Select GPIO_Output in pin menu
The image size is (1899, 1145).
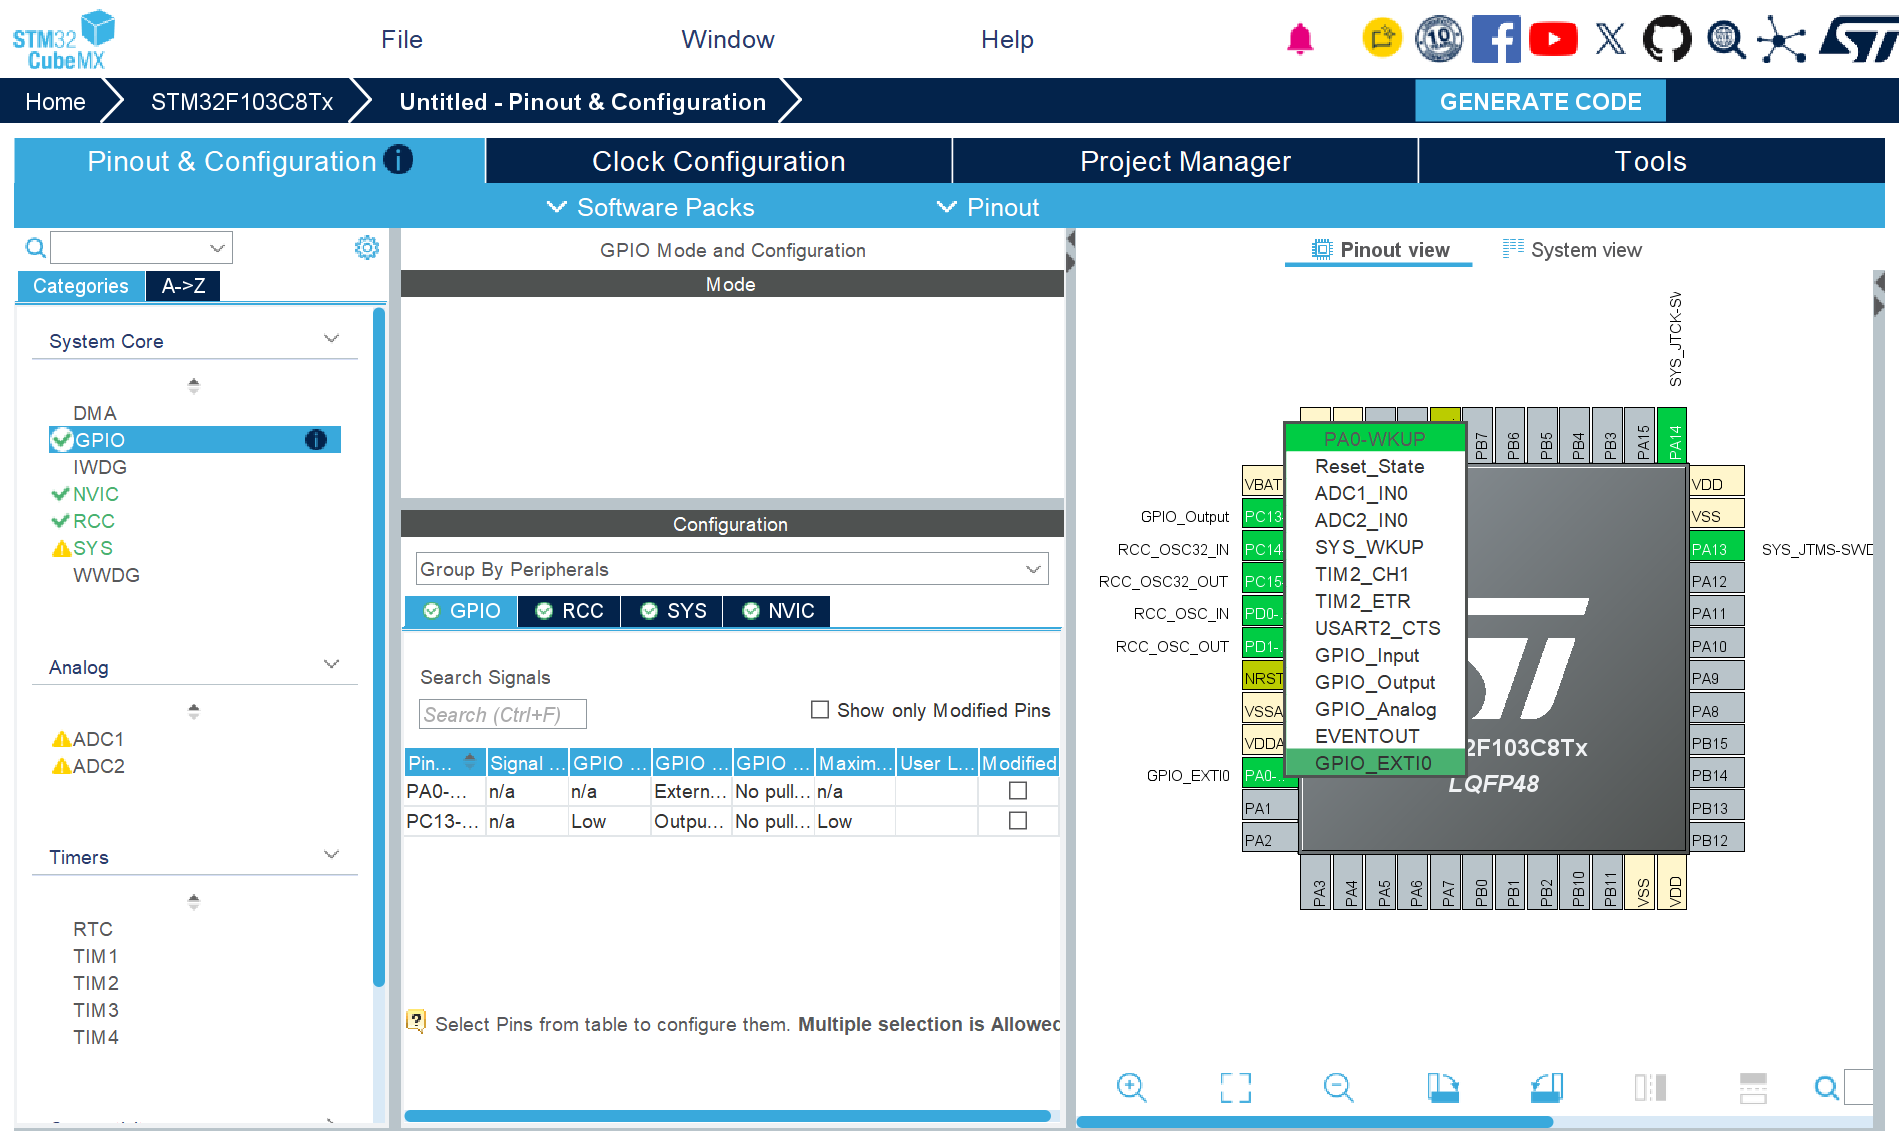point(1375,682)
